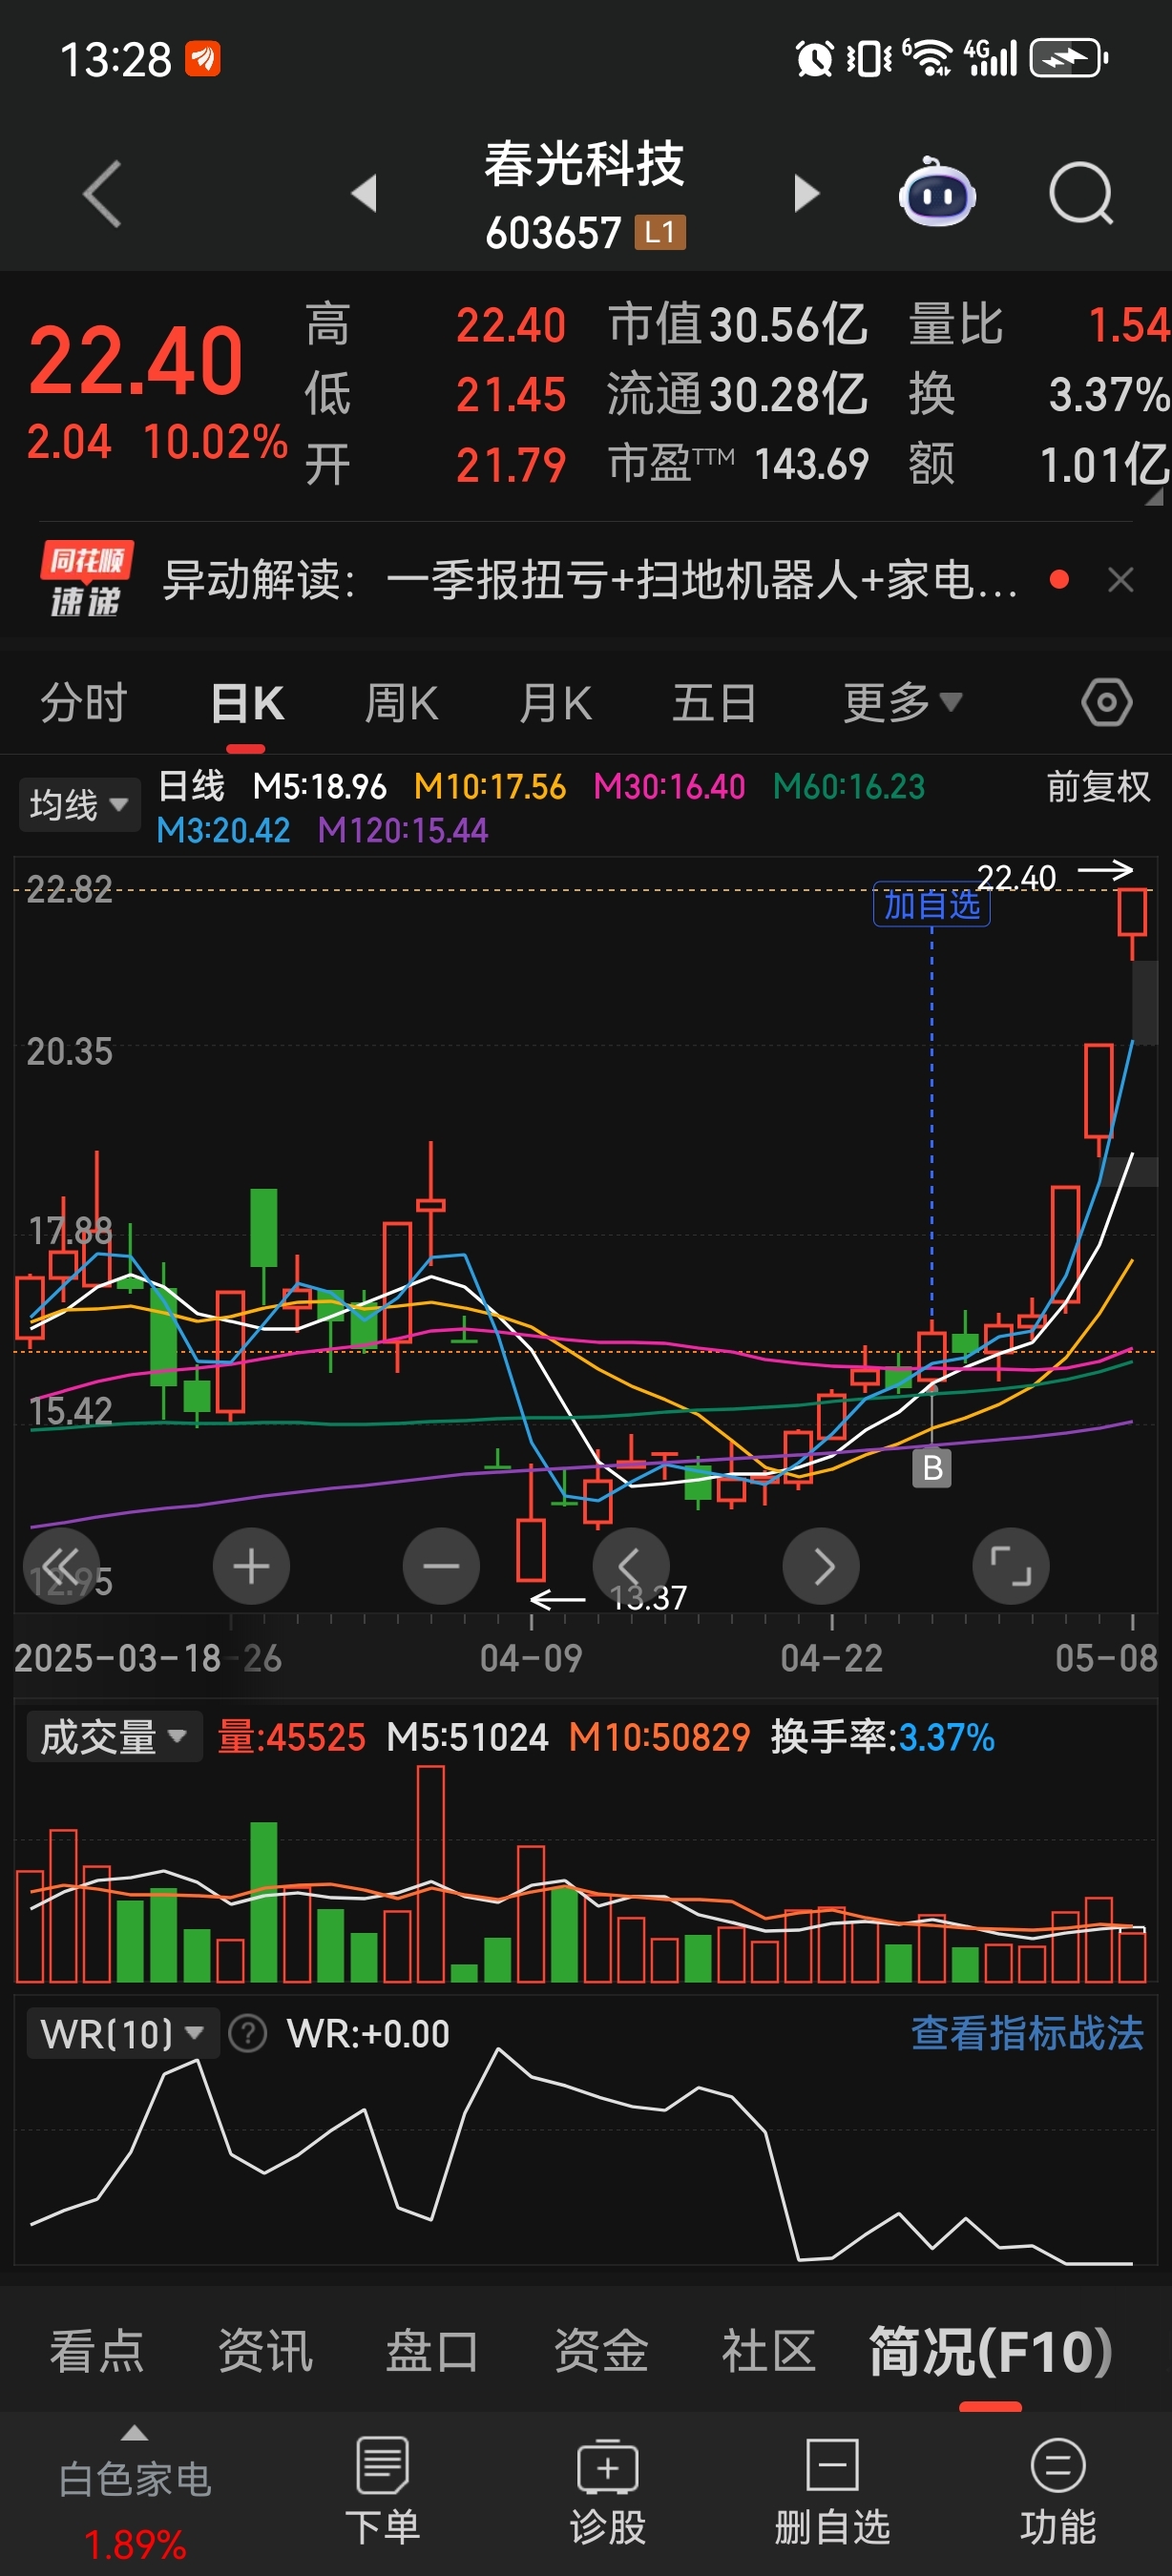Switch to 分时 chart tab
This screenshot has height=2576, width=1172.
tap(84, 703)
